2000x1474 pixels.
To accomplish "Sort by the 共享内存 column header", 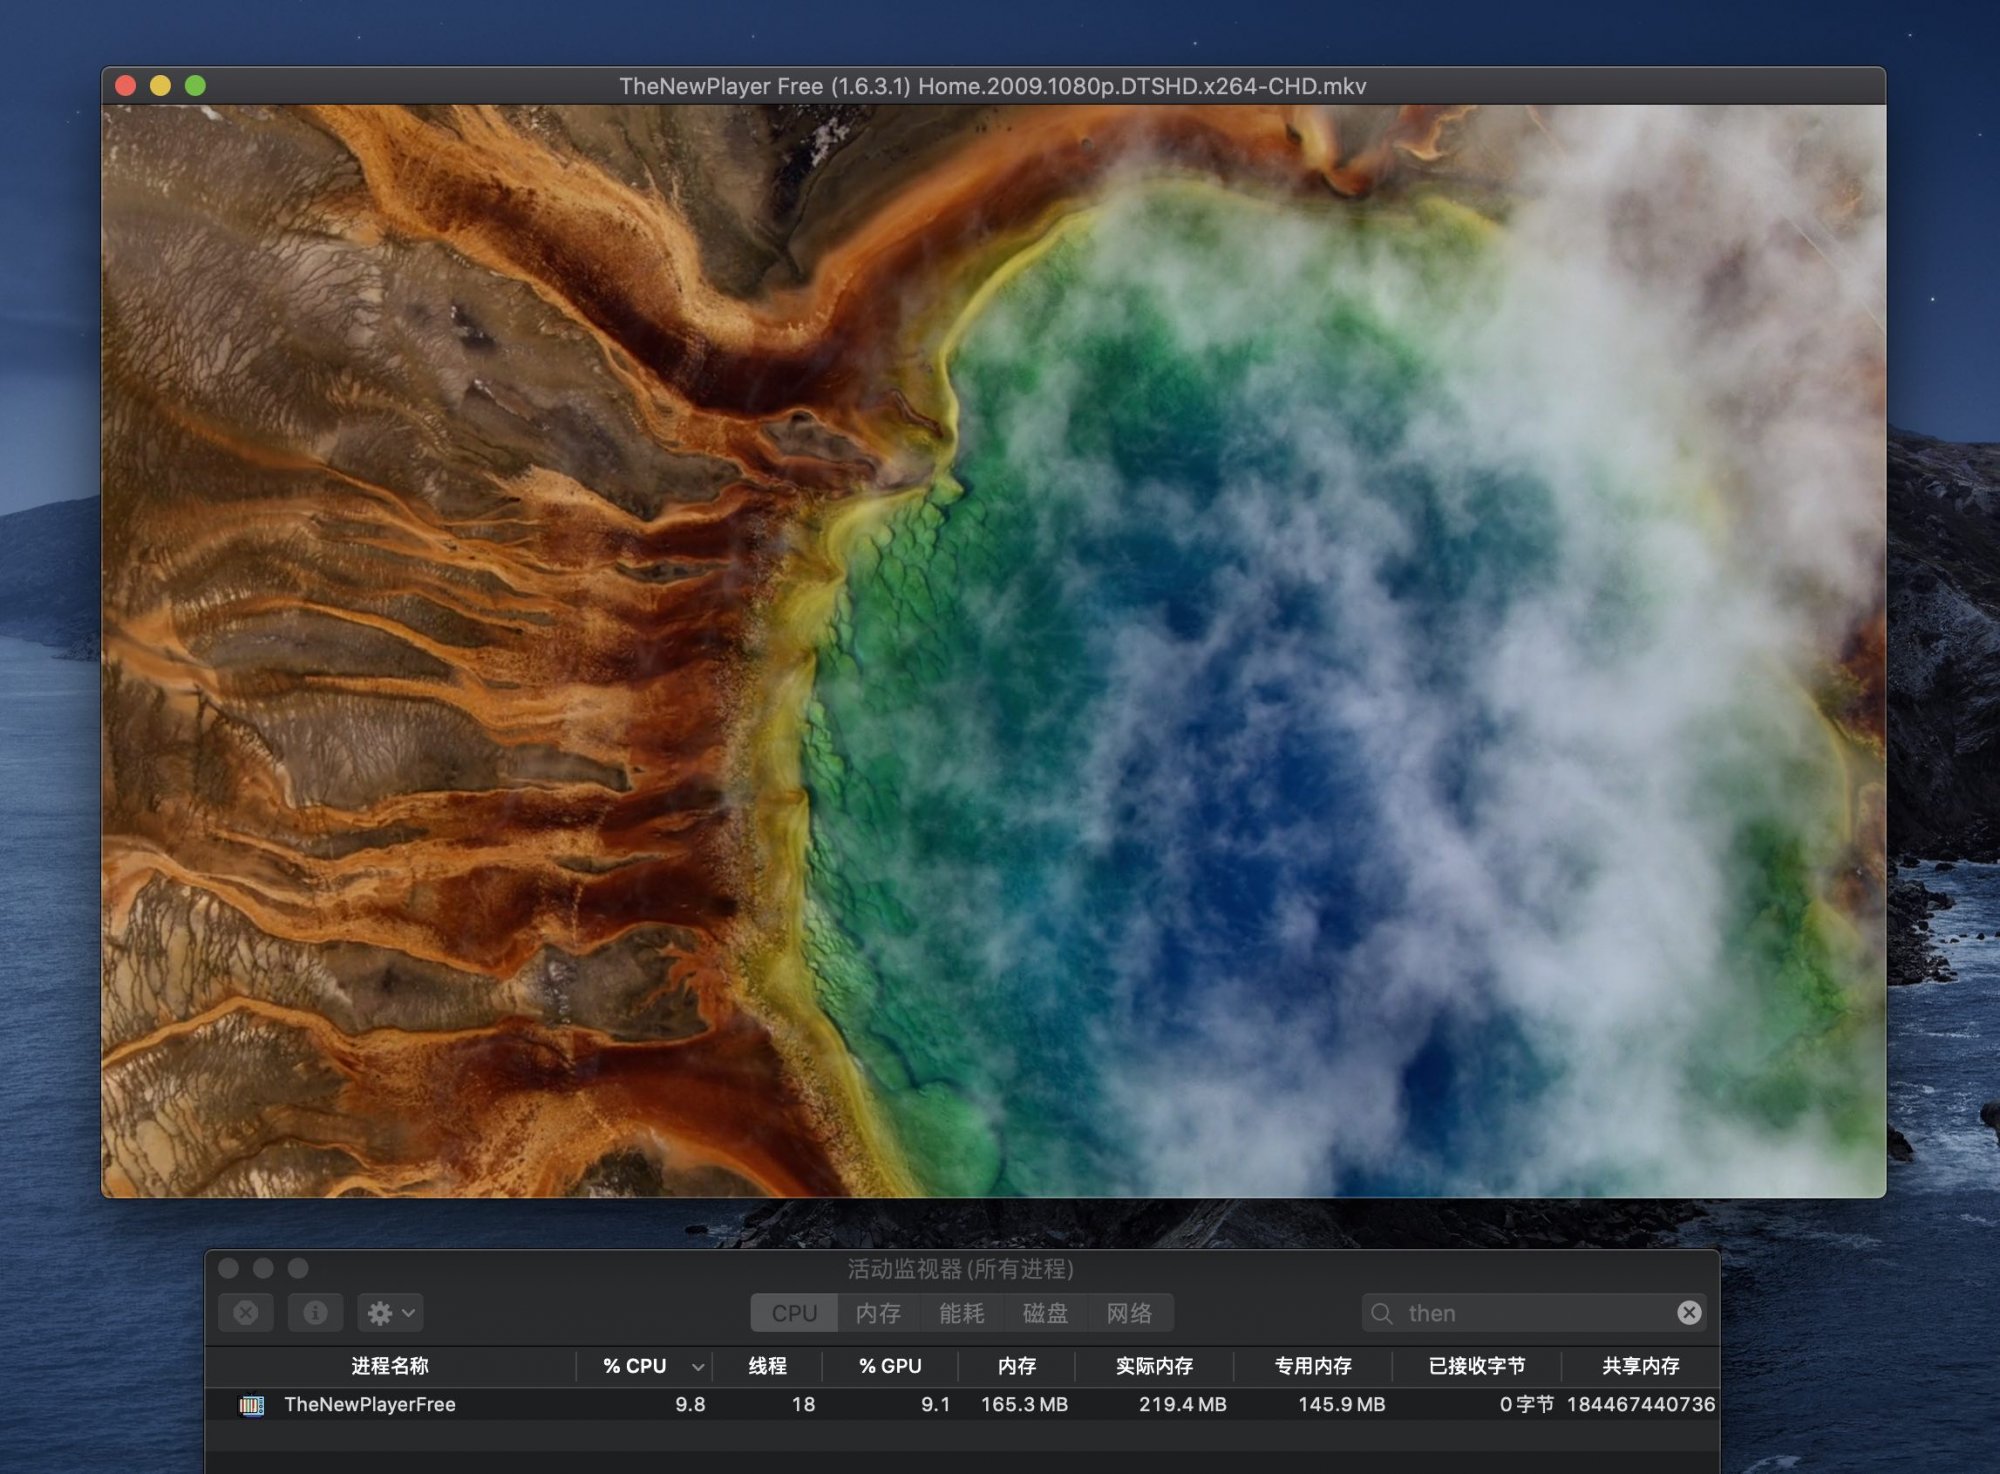I will (1640, 1366).
